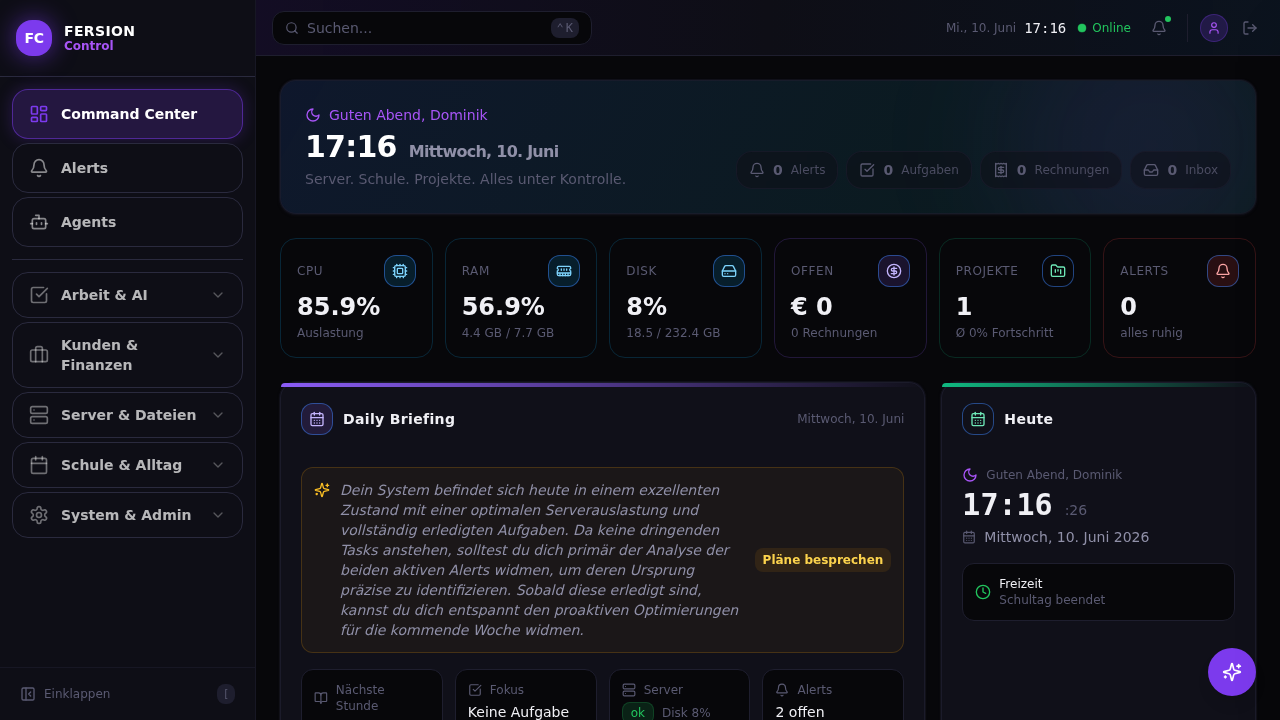Collapse sidebar with Einklappen
The image size is (1280, 720).
click(127, 694)
